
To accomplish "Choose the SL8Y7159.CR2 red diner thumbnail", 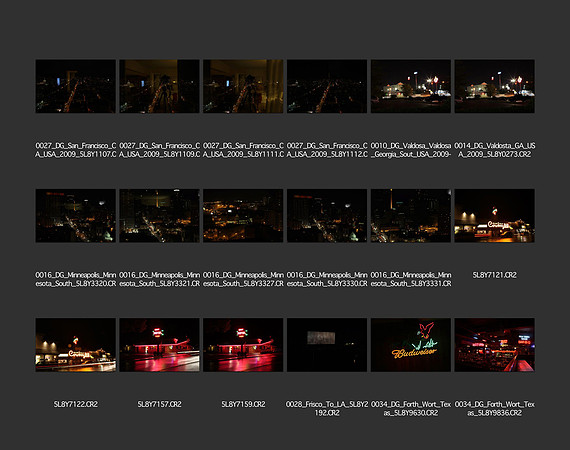I will tap(243, 345).
